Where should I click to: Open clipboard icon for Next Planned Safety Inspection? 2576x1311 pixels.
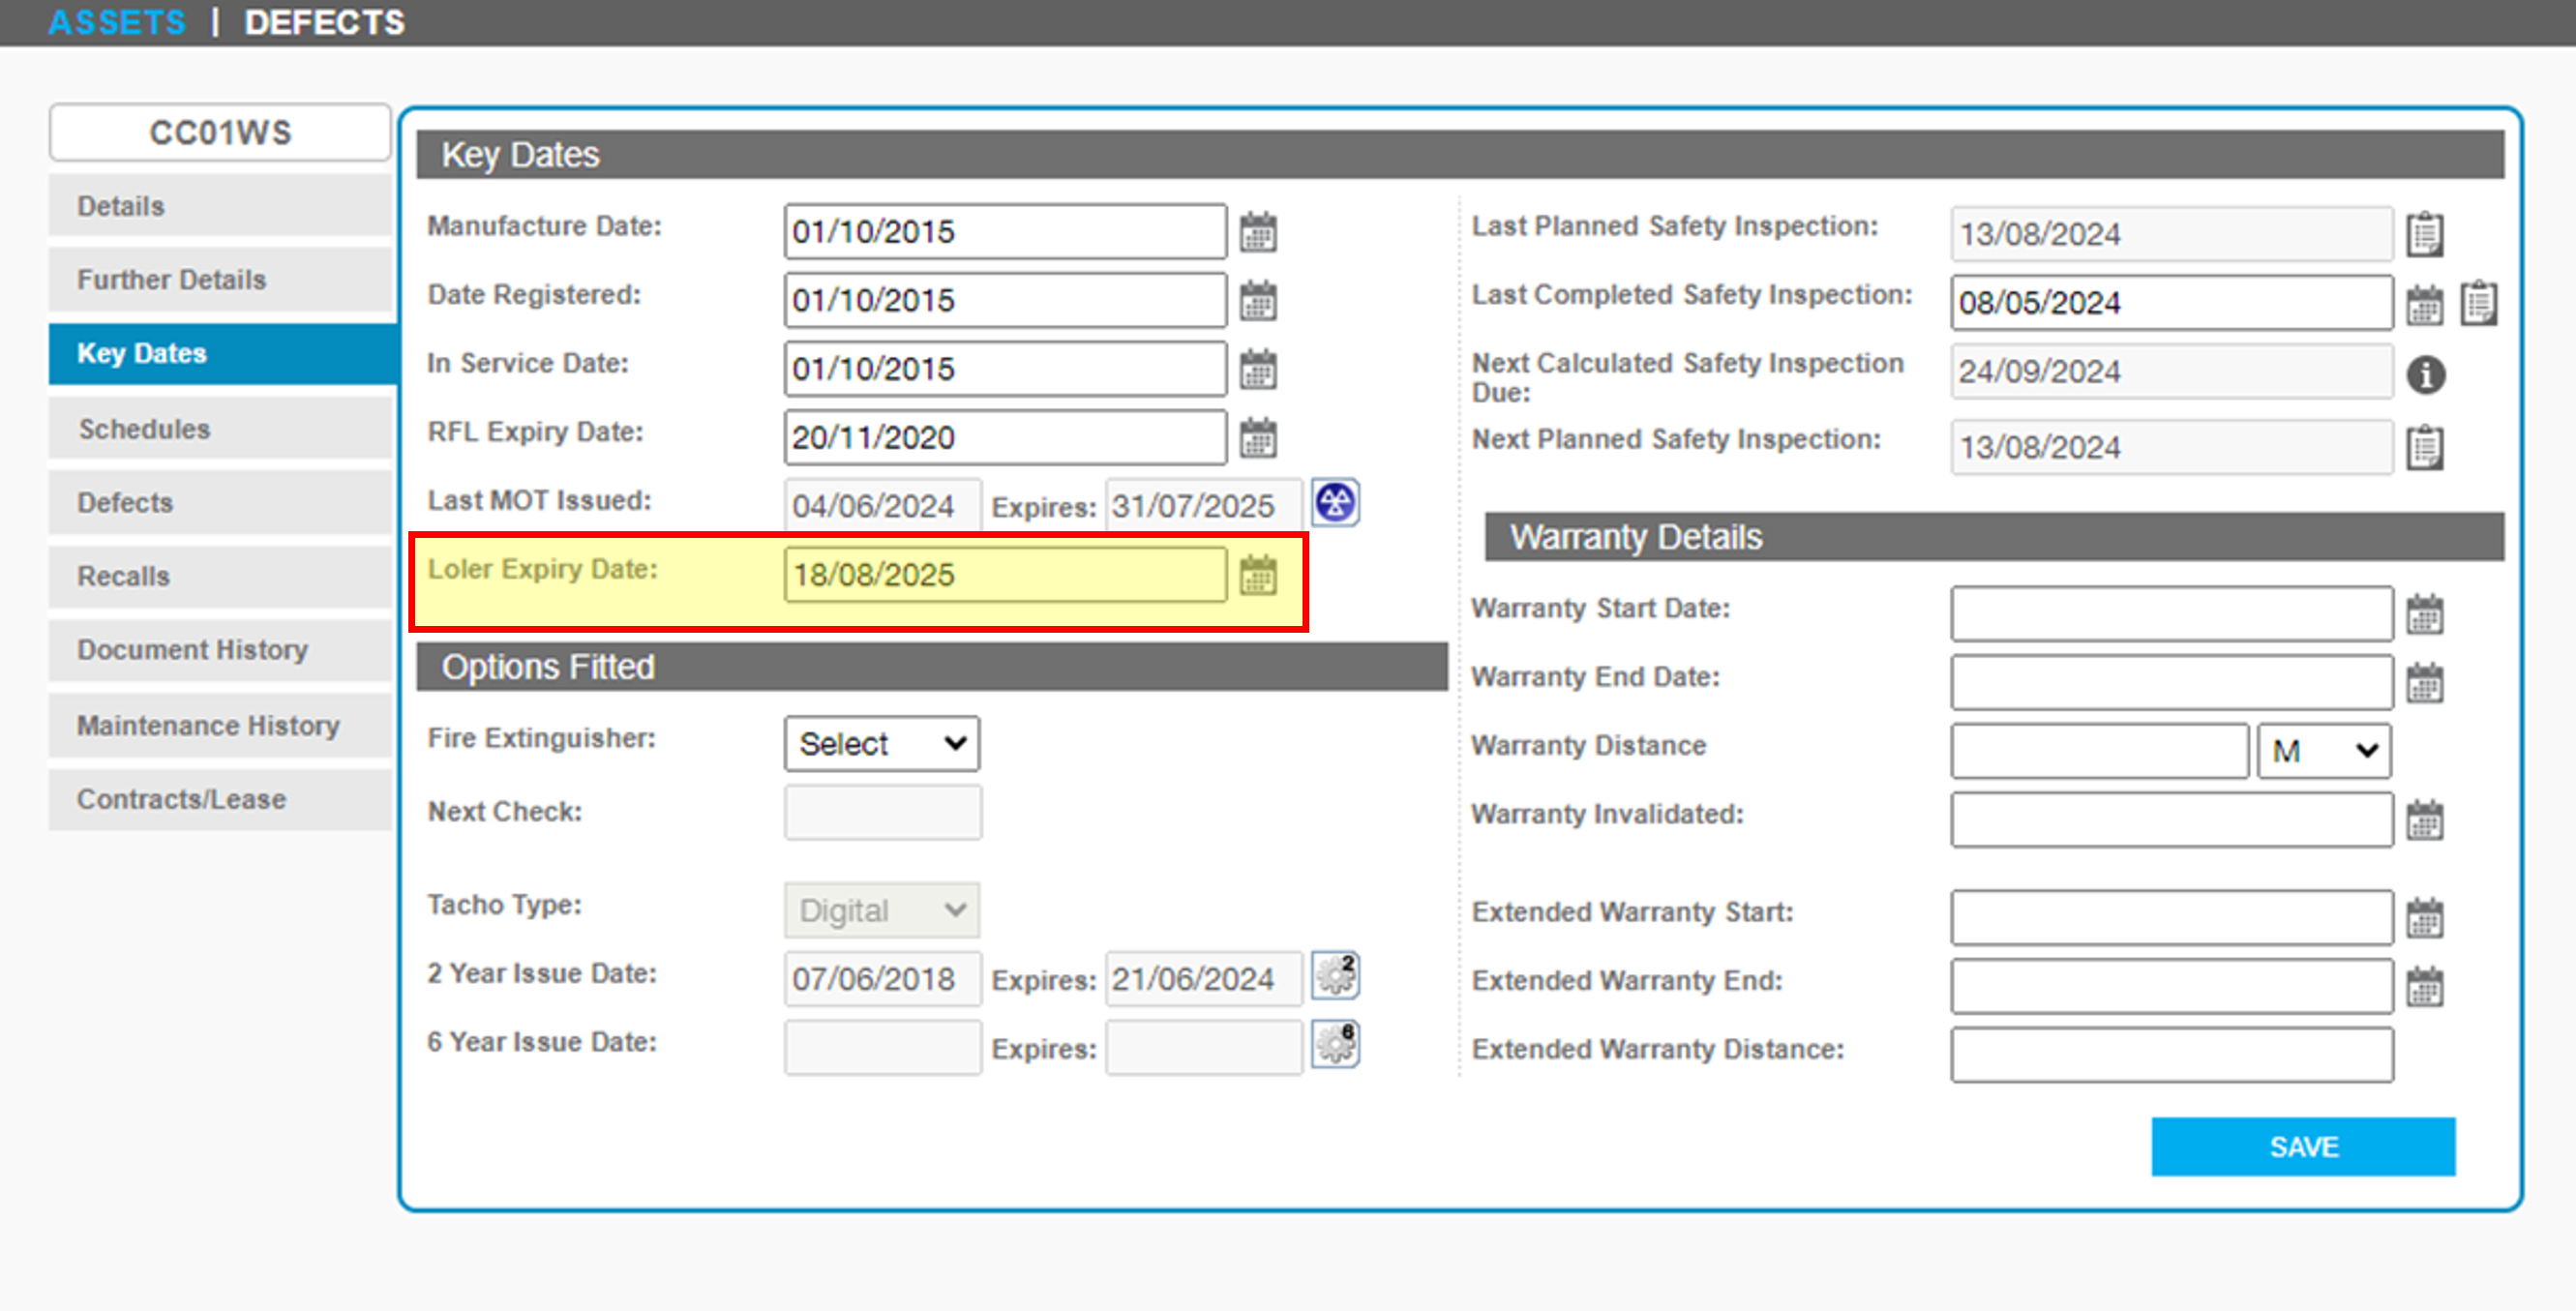click(2424, 447)
